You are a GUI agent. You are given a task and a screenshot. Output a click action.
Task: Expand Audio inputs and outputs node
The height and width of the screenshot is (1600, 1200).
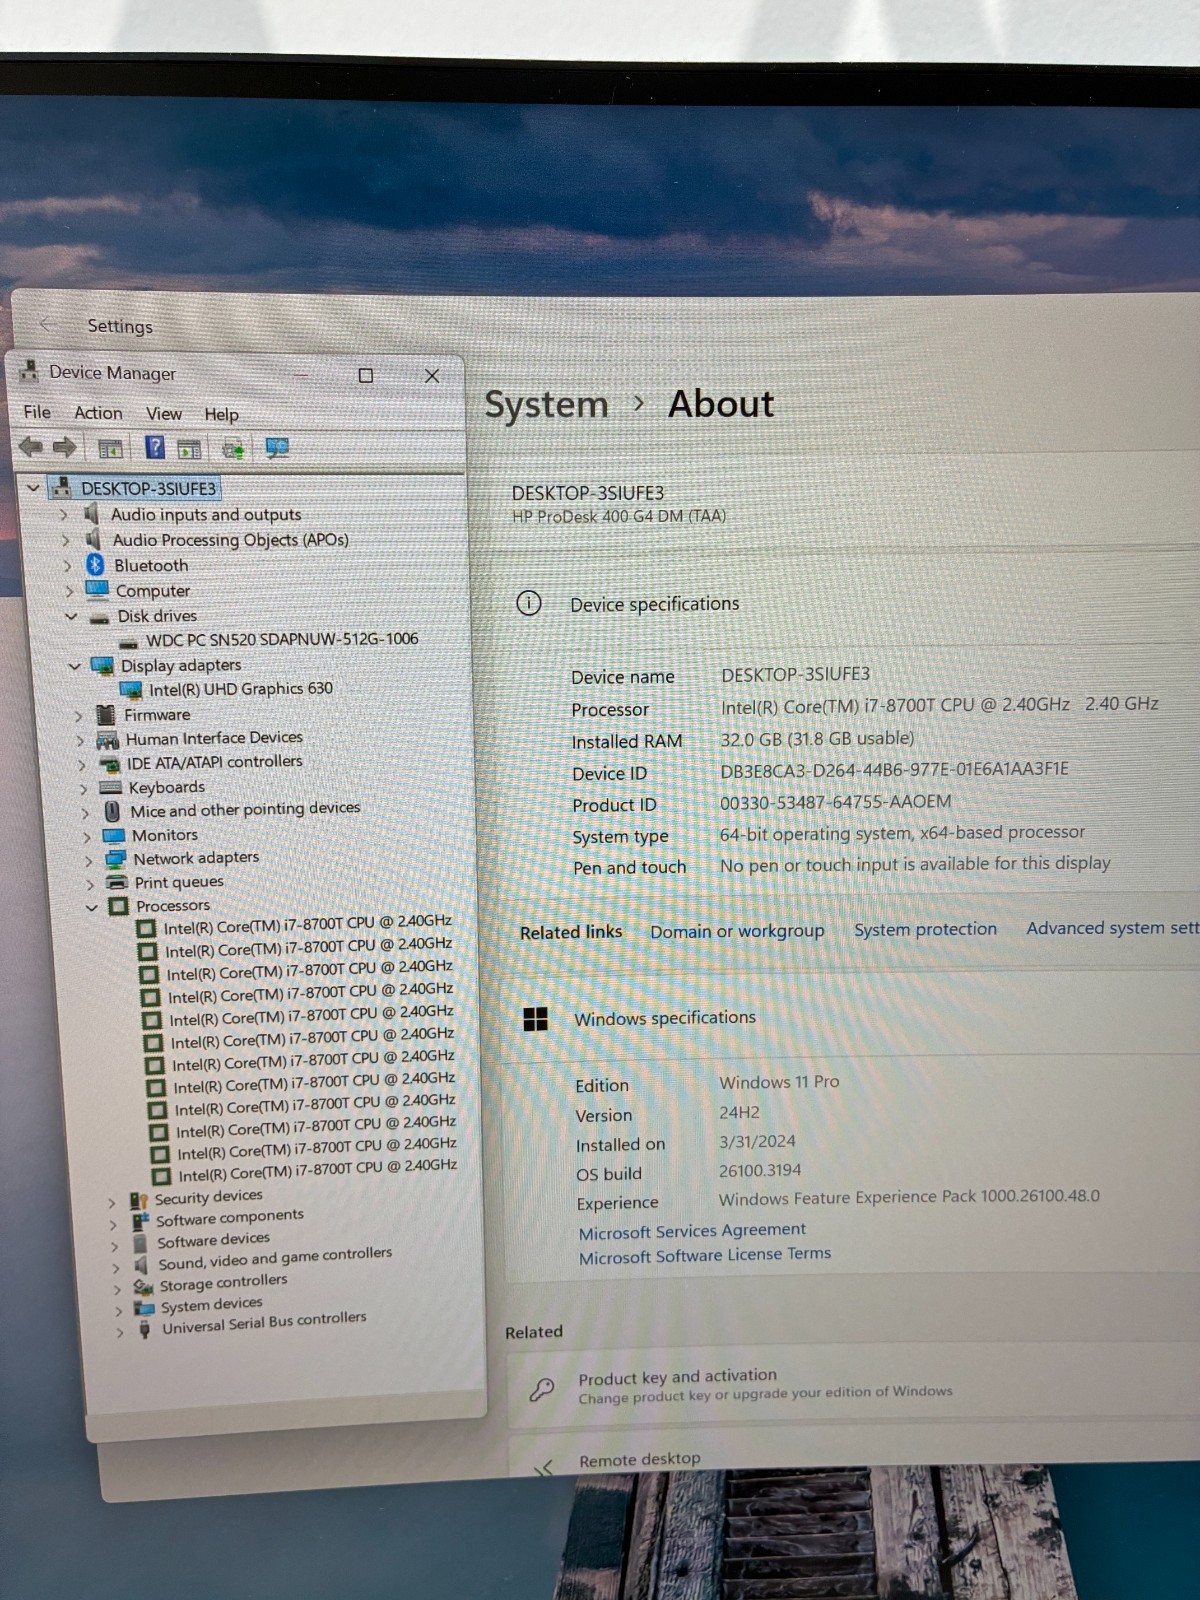point(64,514)
